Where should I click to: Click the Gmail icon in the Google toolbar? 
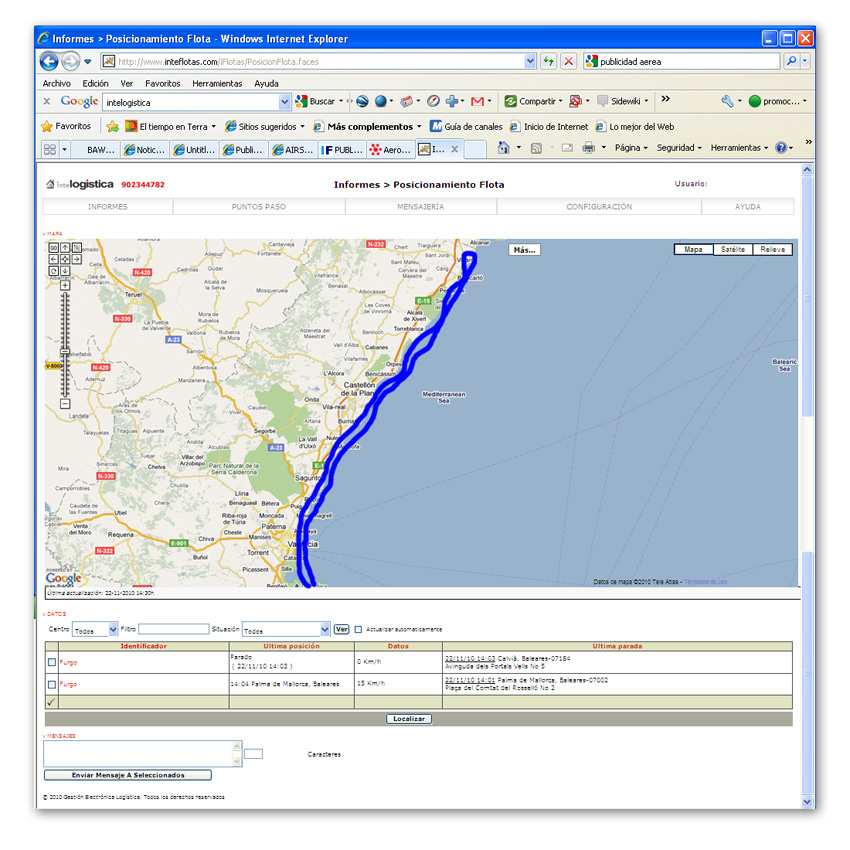(477, 101)
